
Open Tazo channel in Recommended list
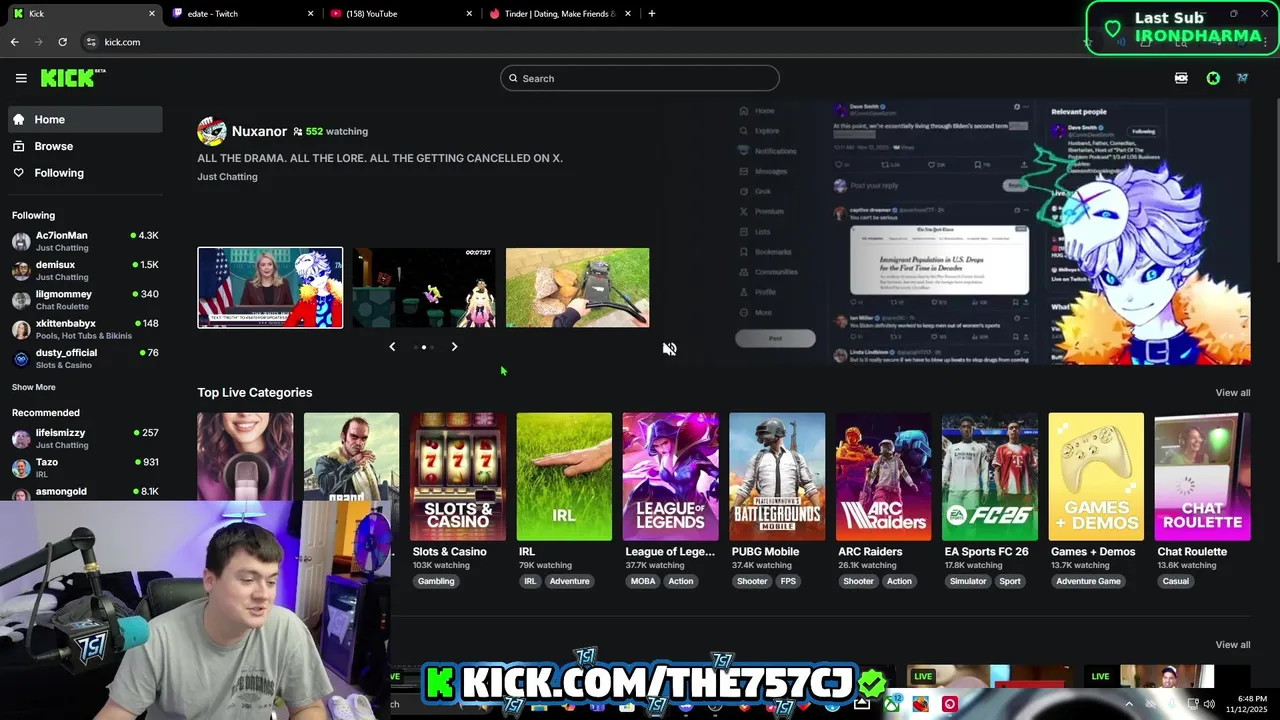[x=85, y=467]
